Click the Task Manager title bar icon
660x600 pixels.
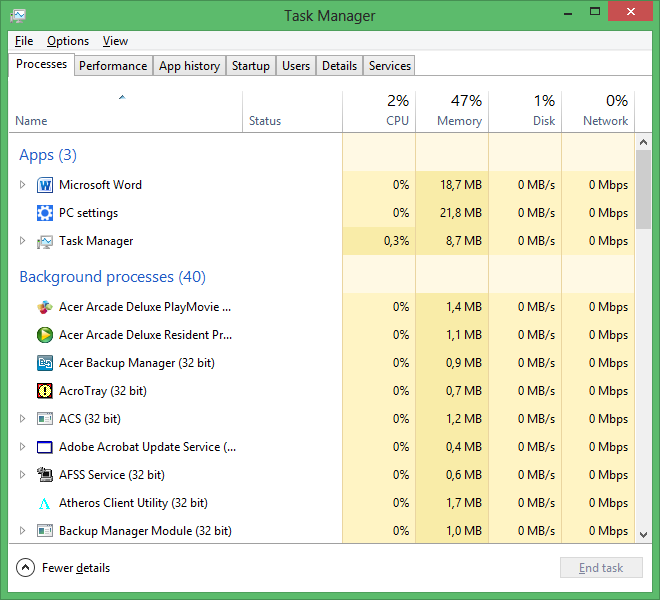(18, 16)
